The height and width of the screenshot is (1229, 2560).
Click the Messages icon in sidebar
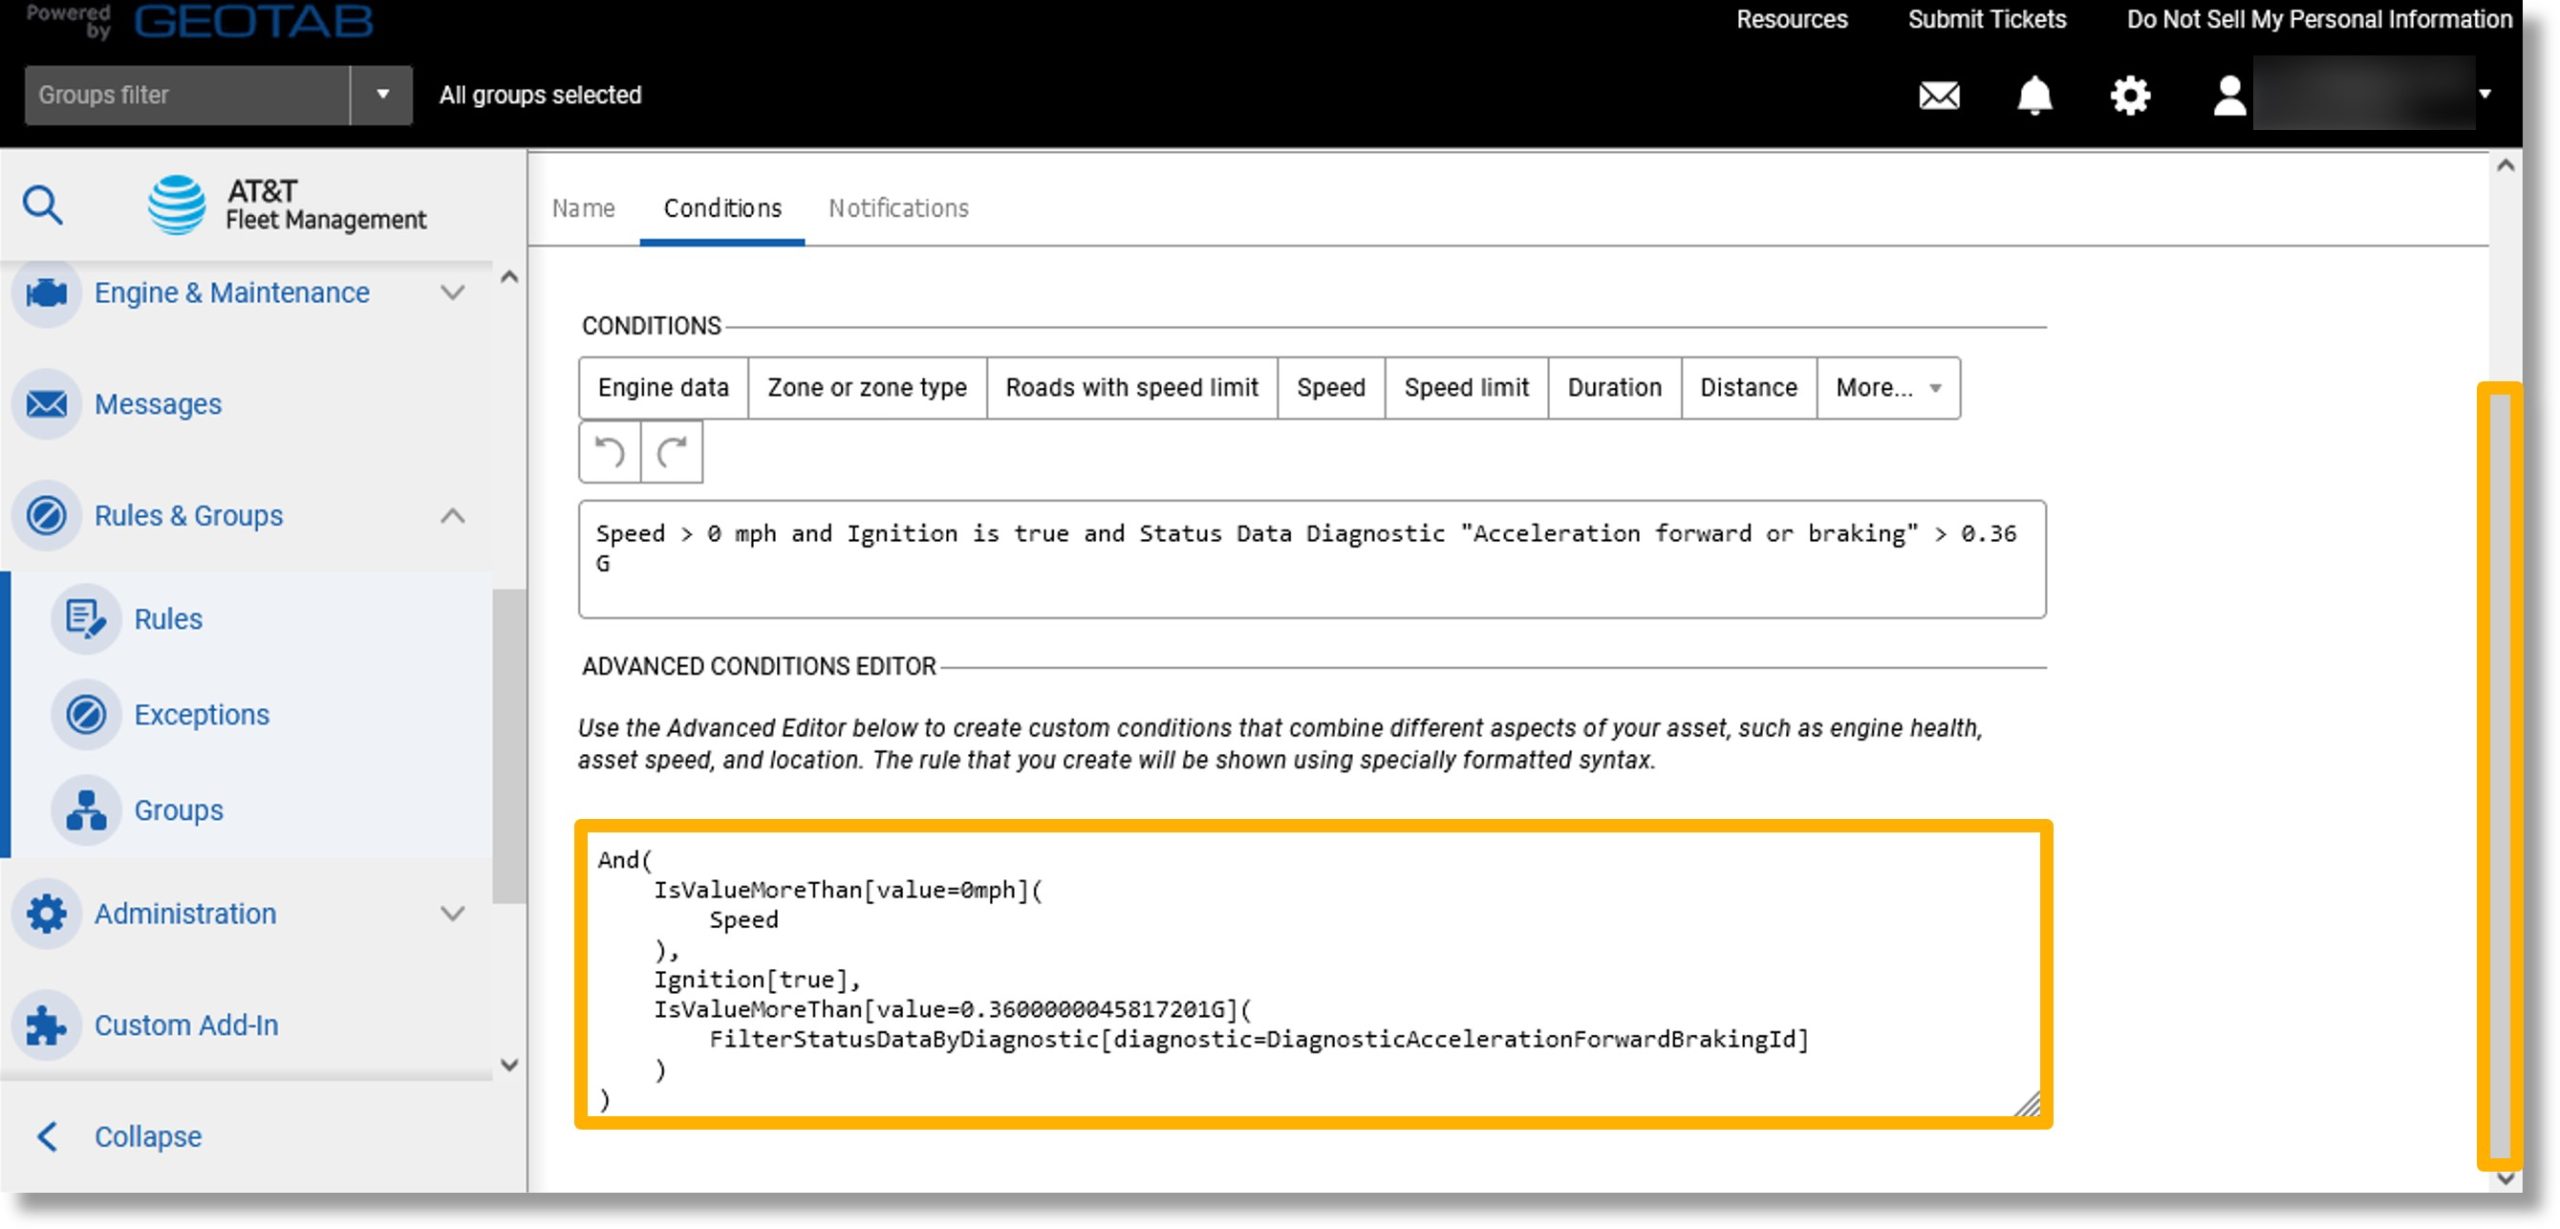(44, 403)
